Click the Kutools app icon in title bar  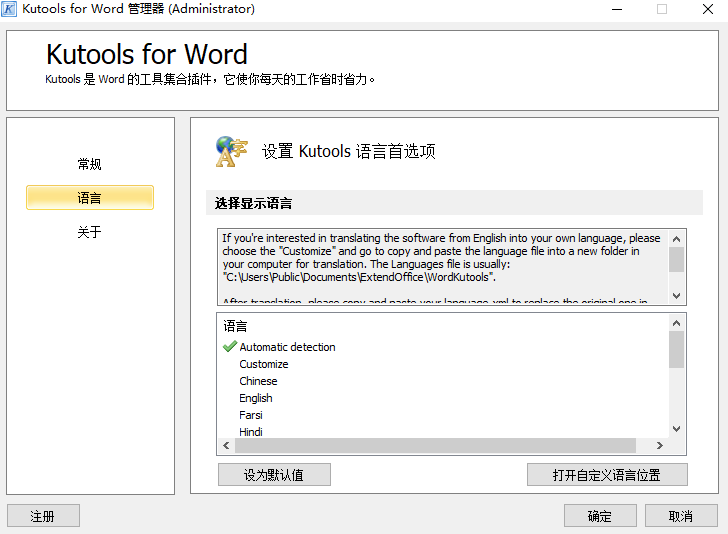pos(10,9)
